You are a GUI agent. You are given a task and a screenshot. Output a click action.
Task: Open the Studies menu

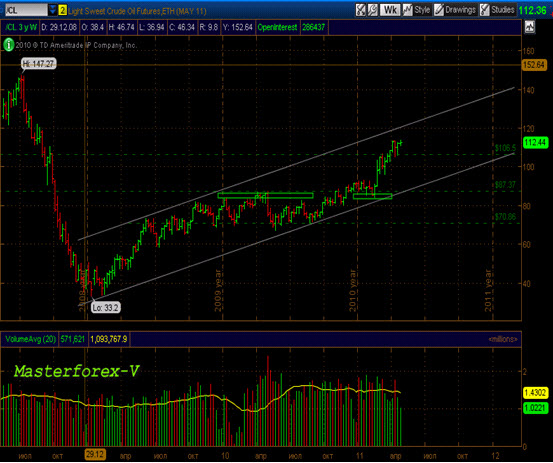[x=497, y=10]
